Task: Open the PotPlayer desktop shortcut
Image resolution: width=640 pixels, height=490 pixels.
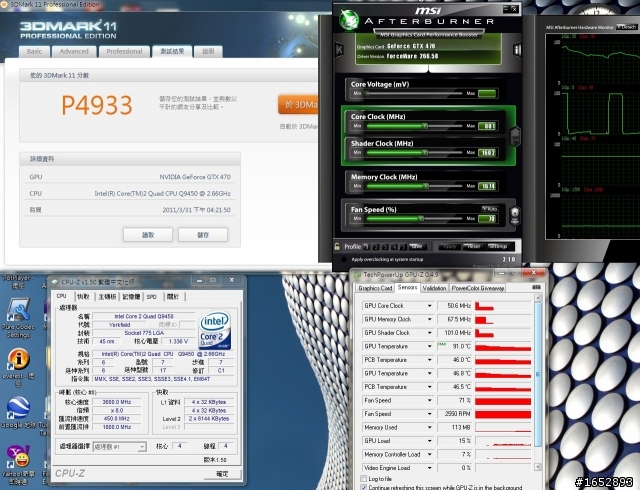Action: (16, 282)
